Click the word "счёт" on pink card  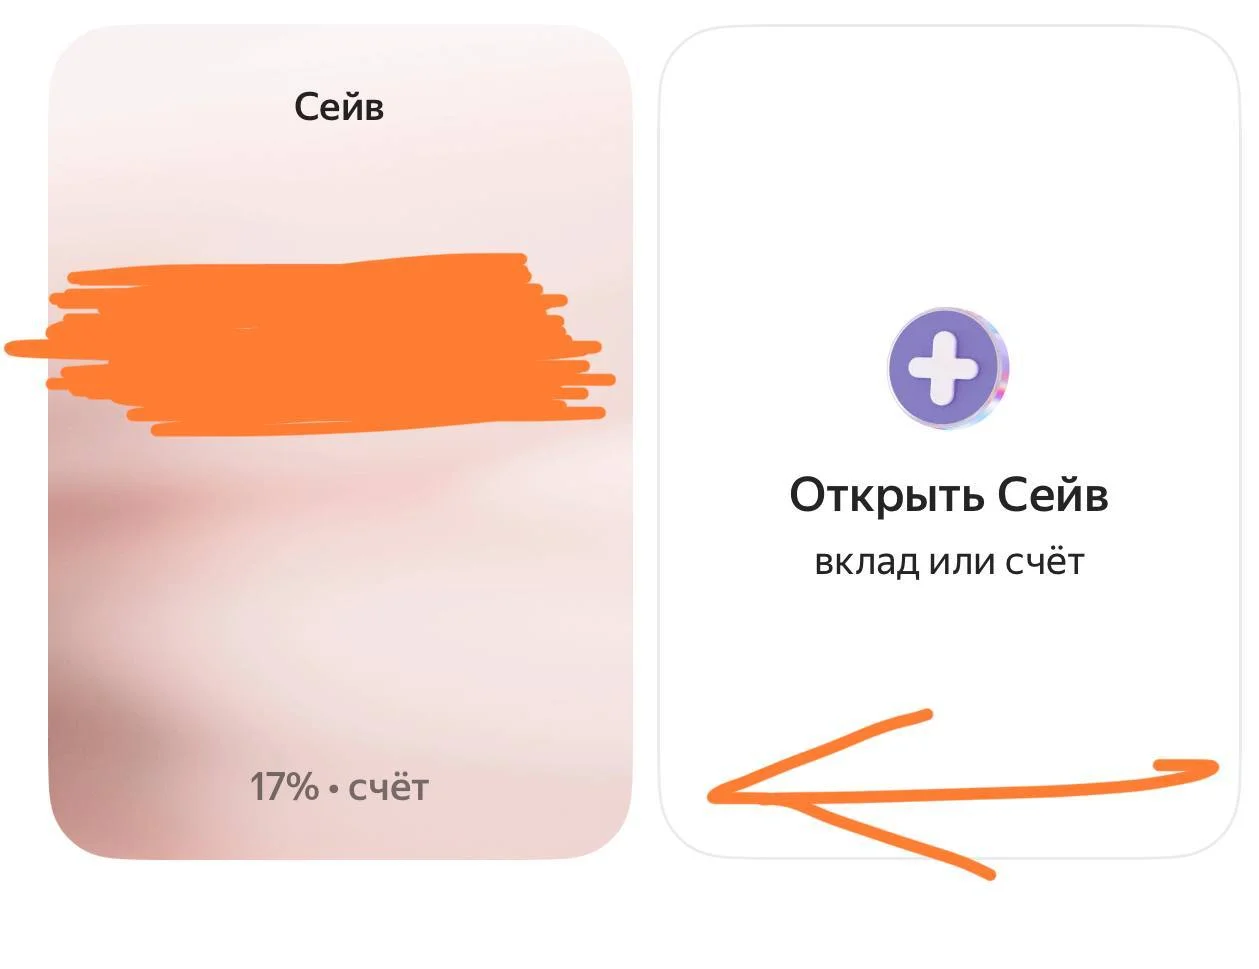(388, 788)
